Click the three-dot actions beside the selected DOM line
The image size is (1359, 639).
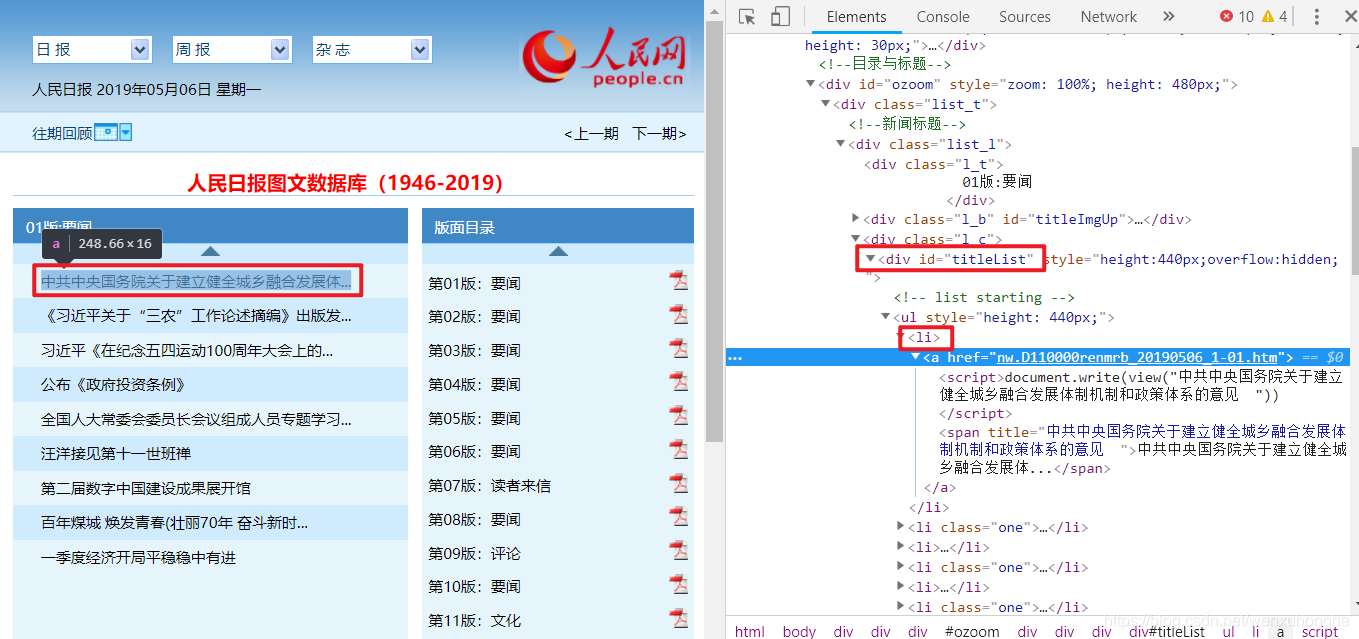[x=735, y=357]
